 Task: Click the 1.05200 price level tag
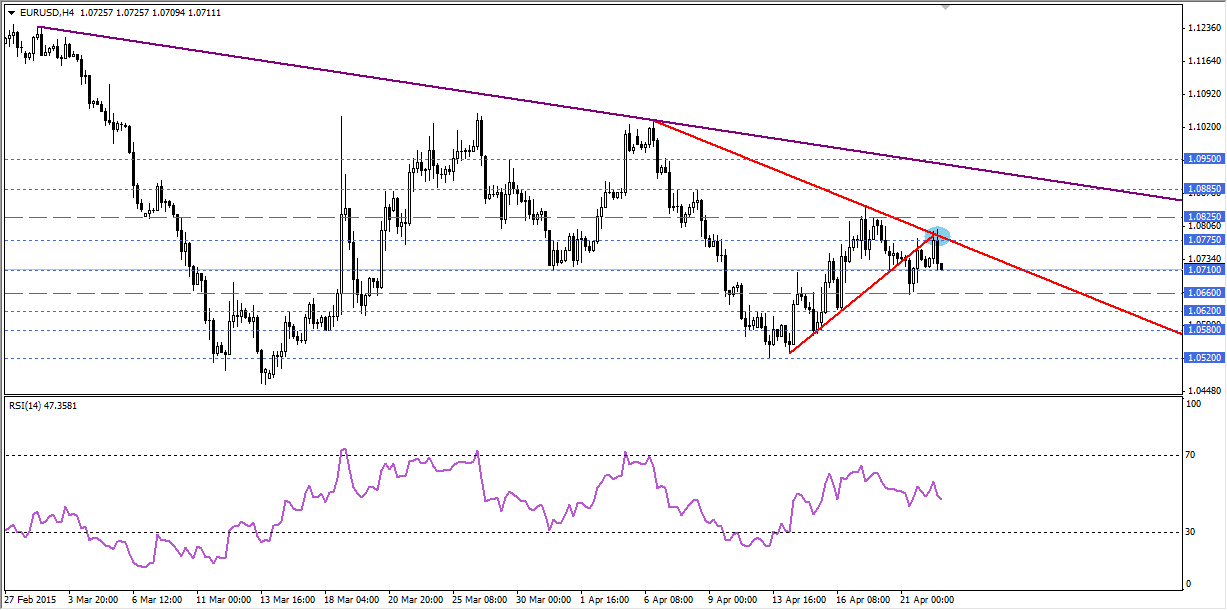pos(1202,357)
